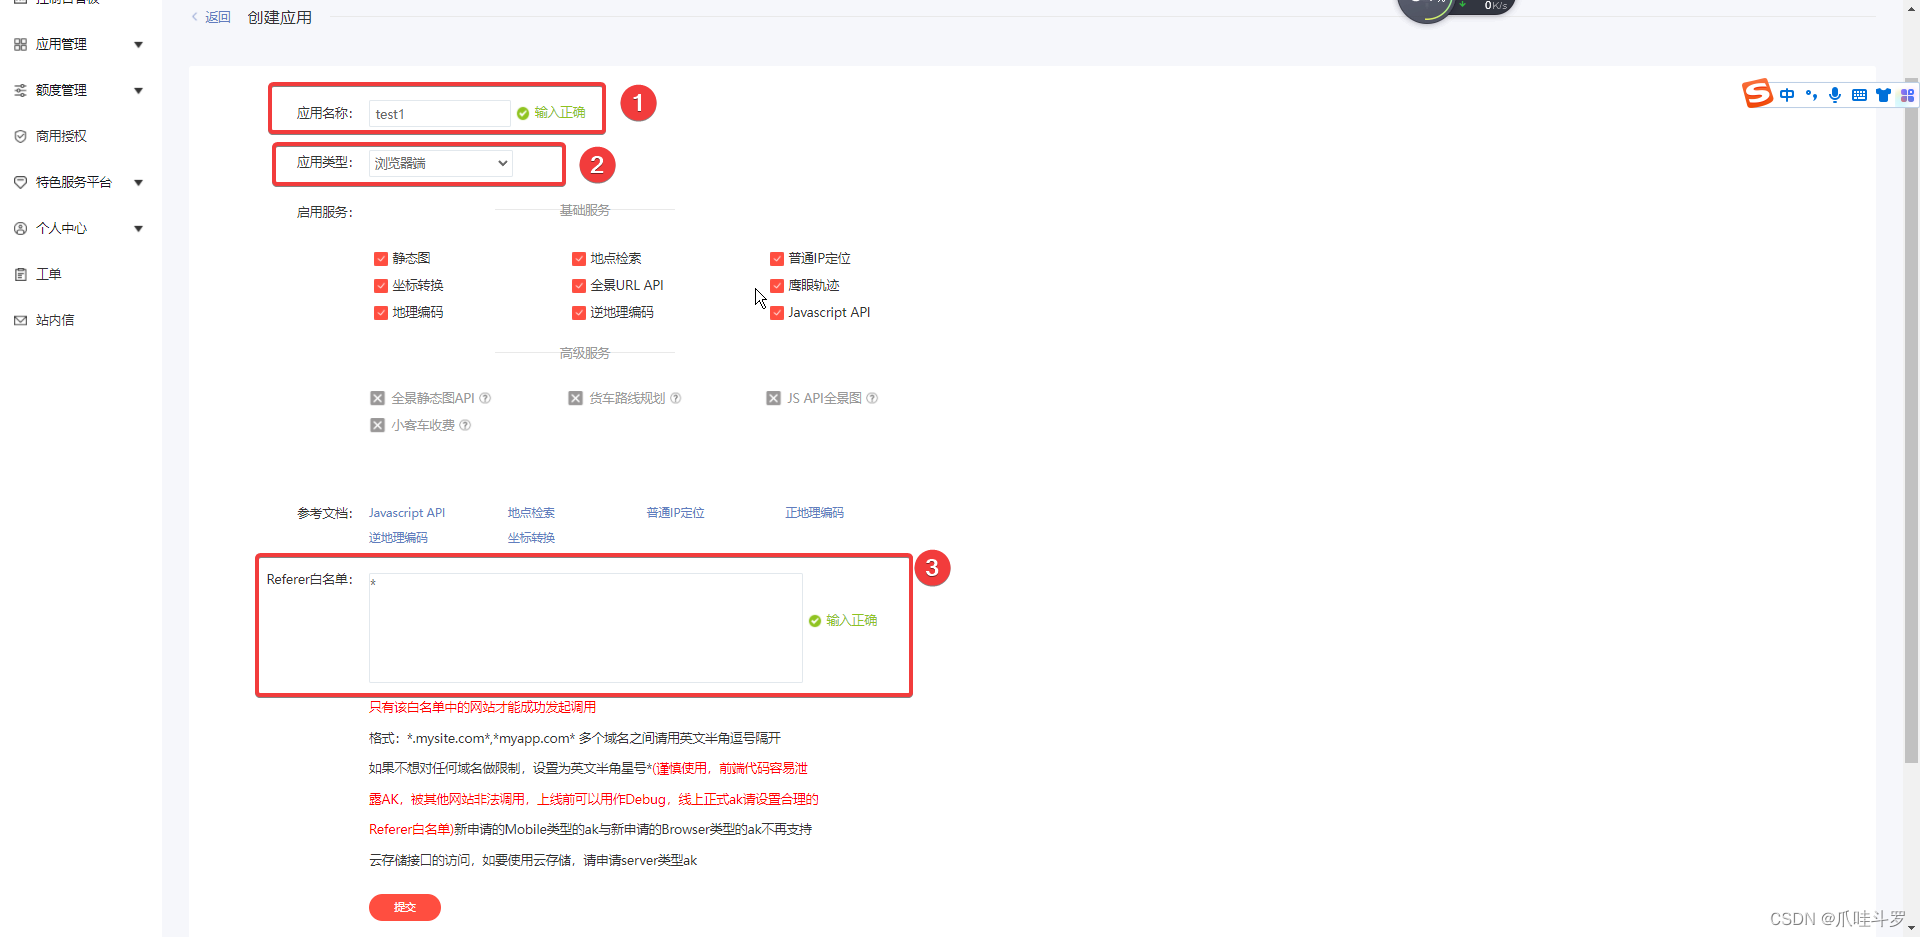
Task: Open 坐标转换 reference document link
Action: [x=531, y=538]
